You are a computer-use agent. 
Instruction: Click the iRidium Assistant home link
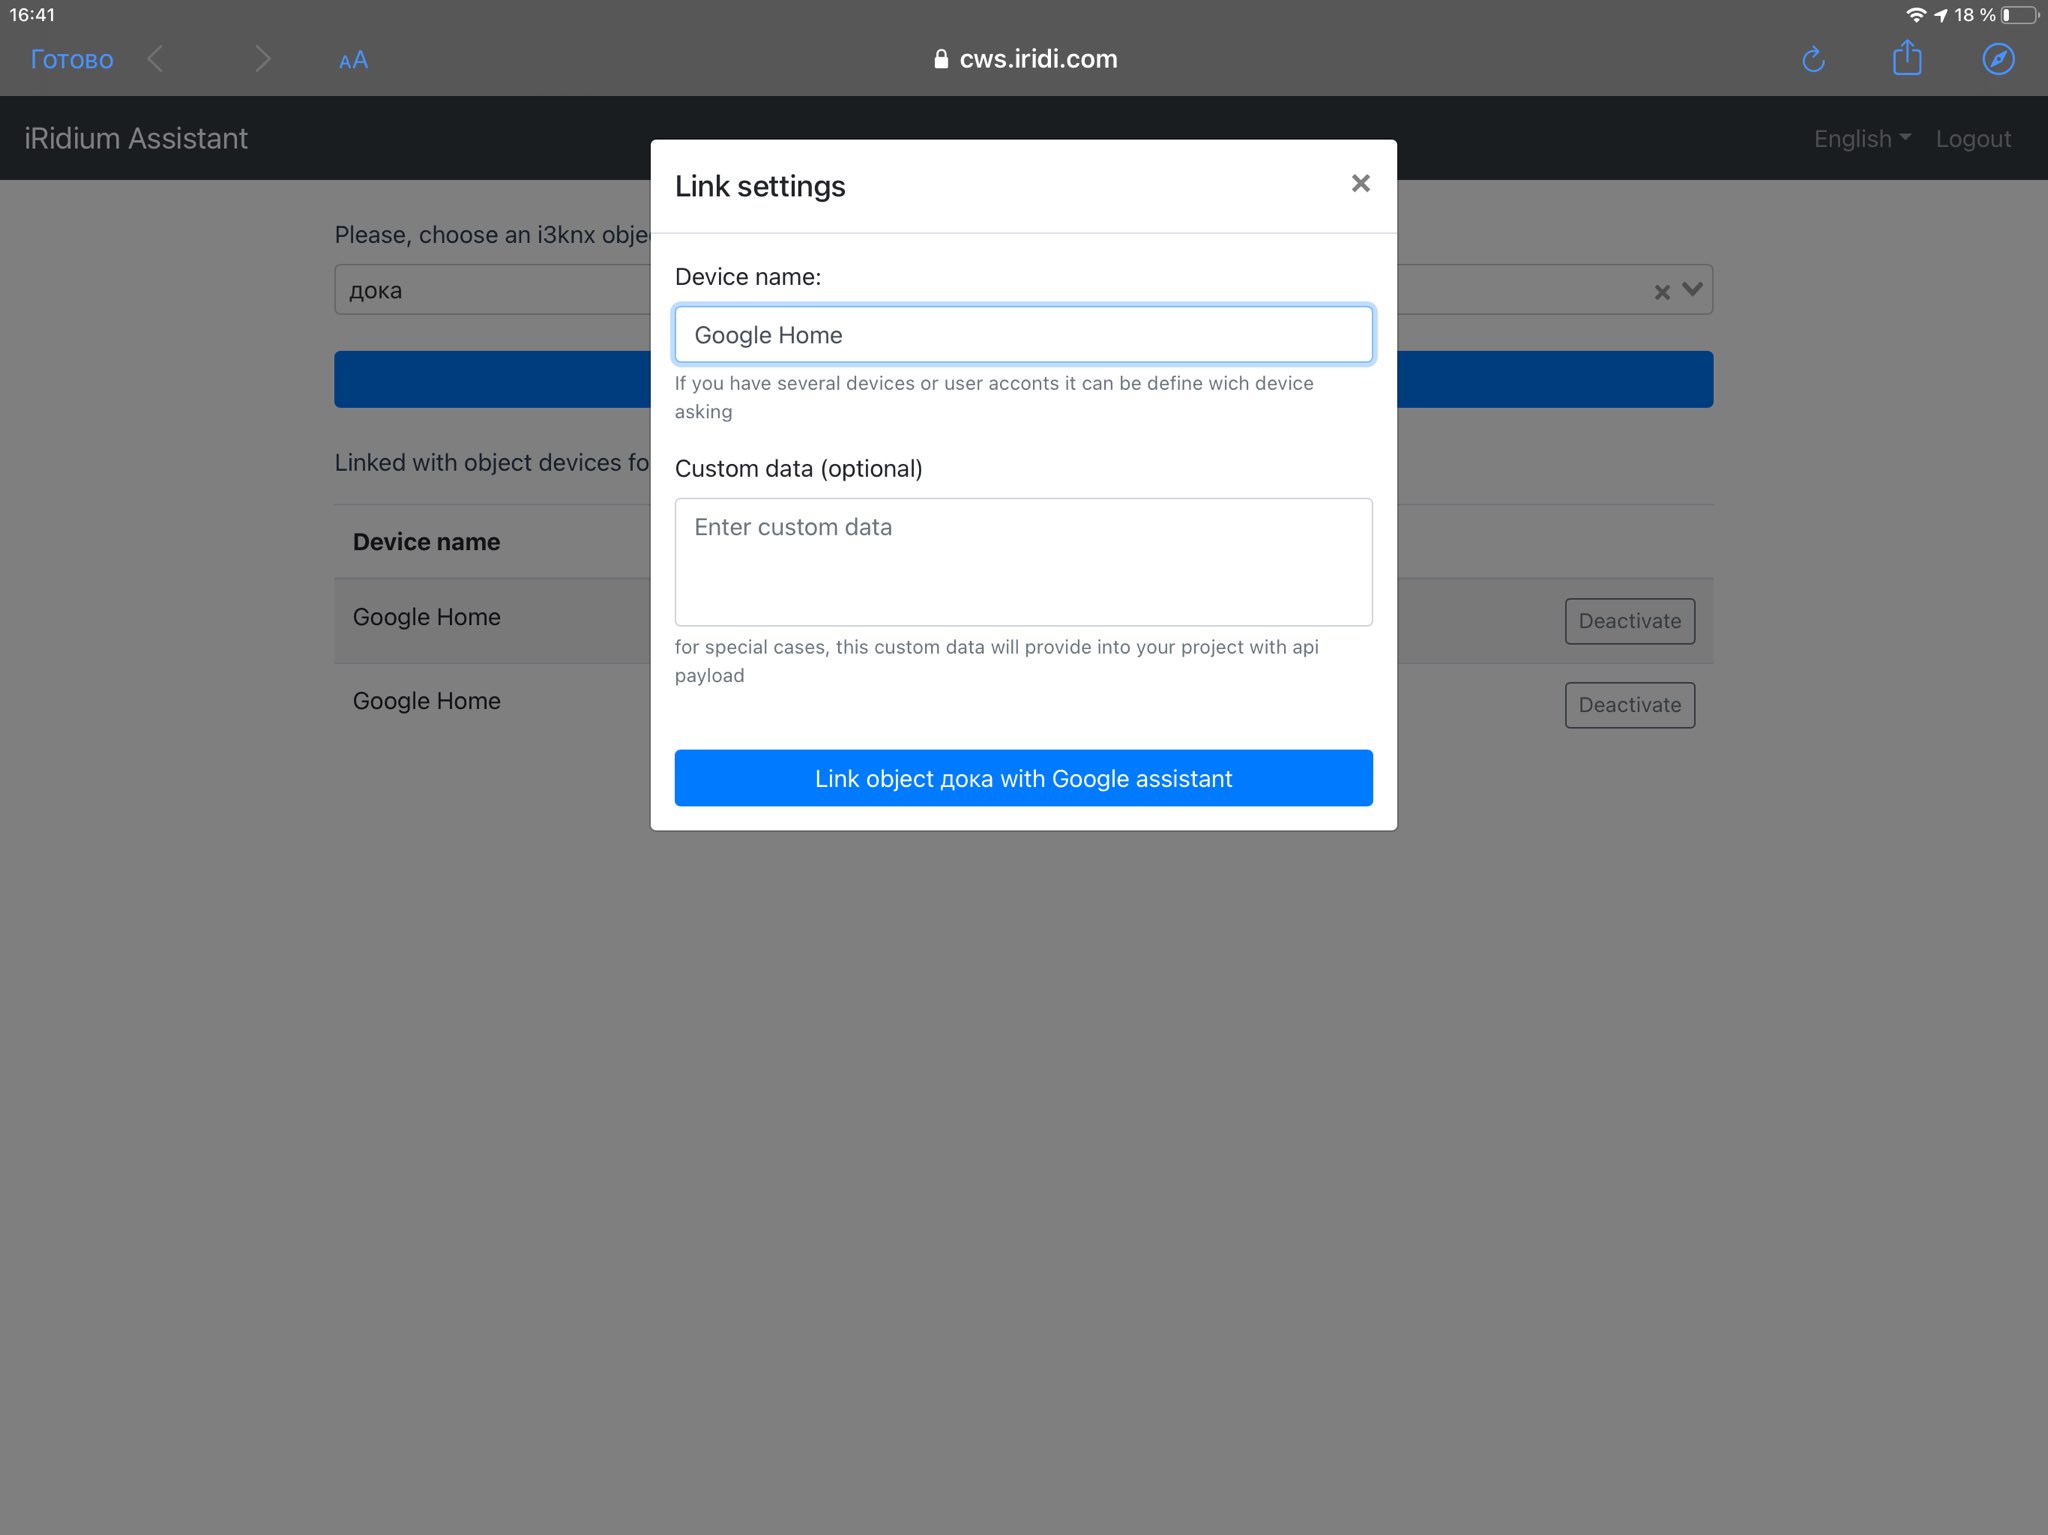click(137, 139)
